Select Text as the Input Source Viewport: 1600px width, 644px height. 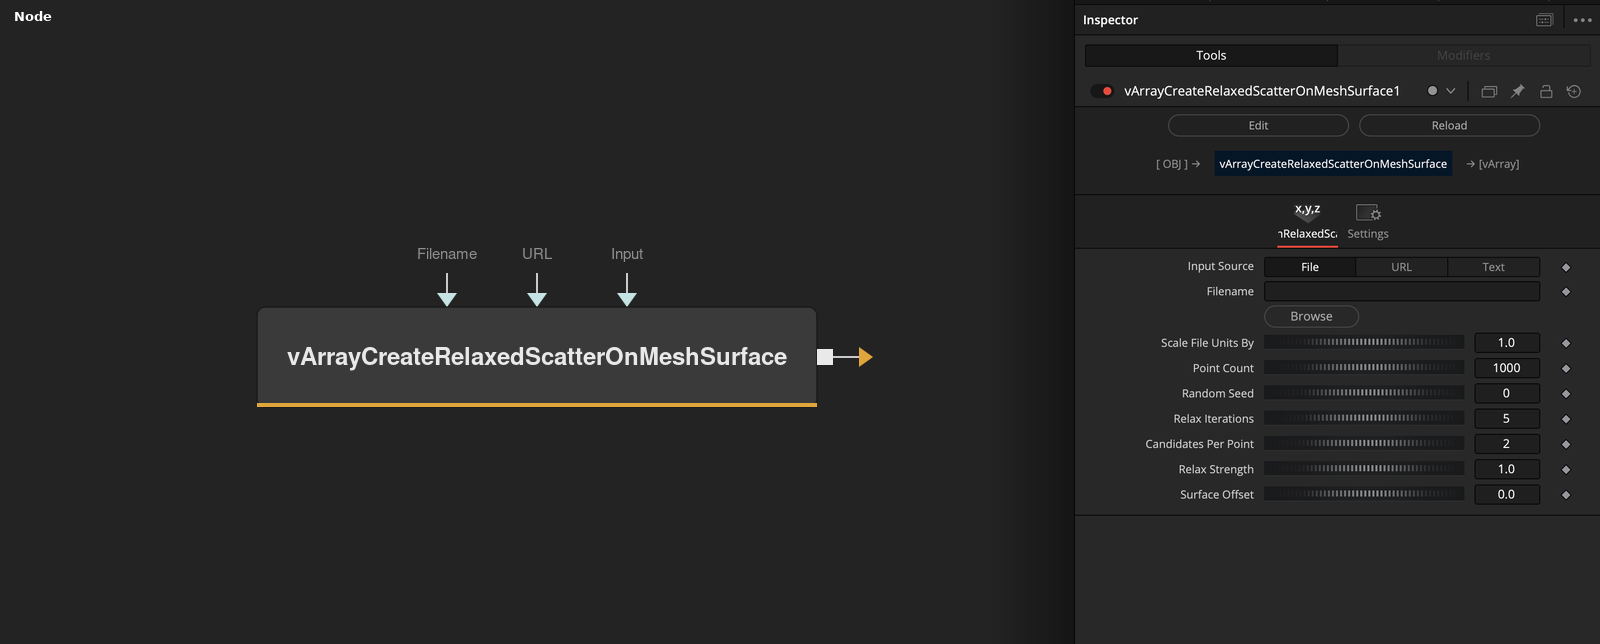tap(1493, 267)
